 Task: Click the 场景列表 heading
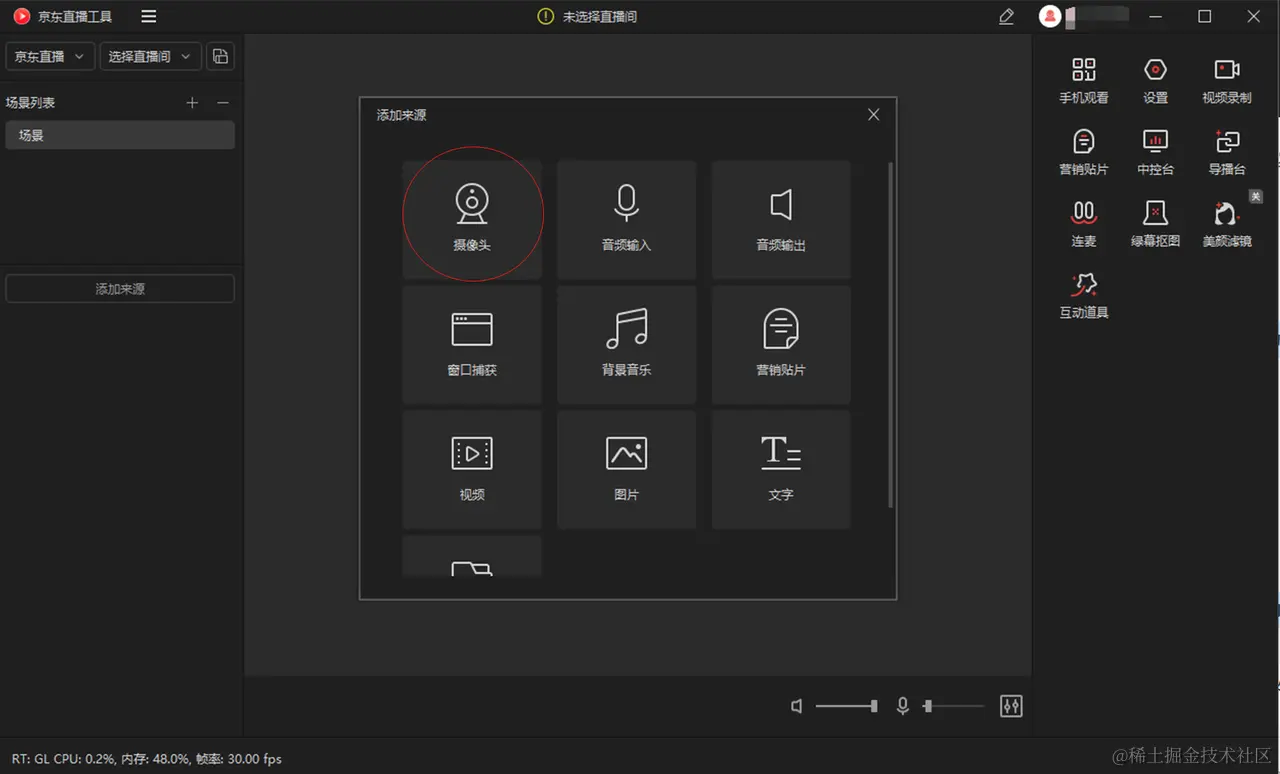30,103
